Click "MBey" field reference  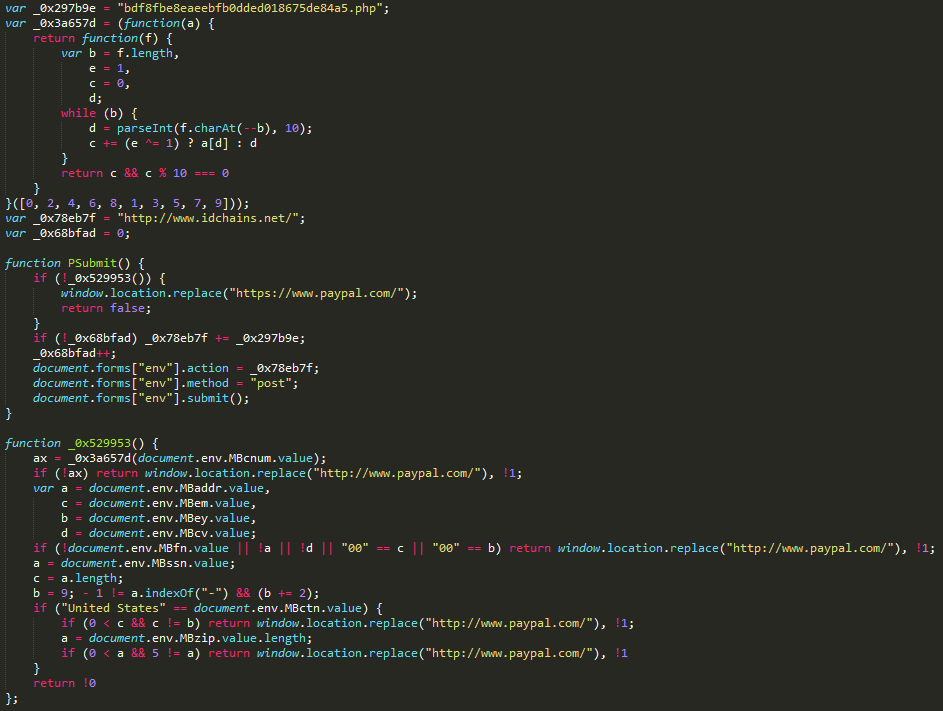tap(194, 519)
